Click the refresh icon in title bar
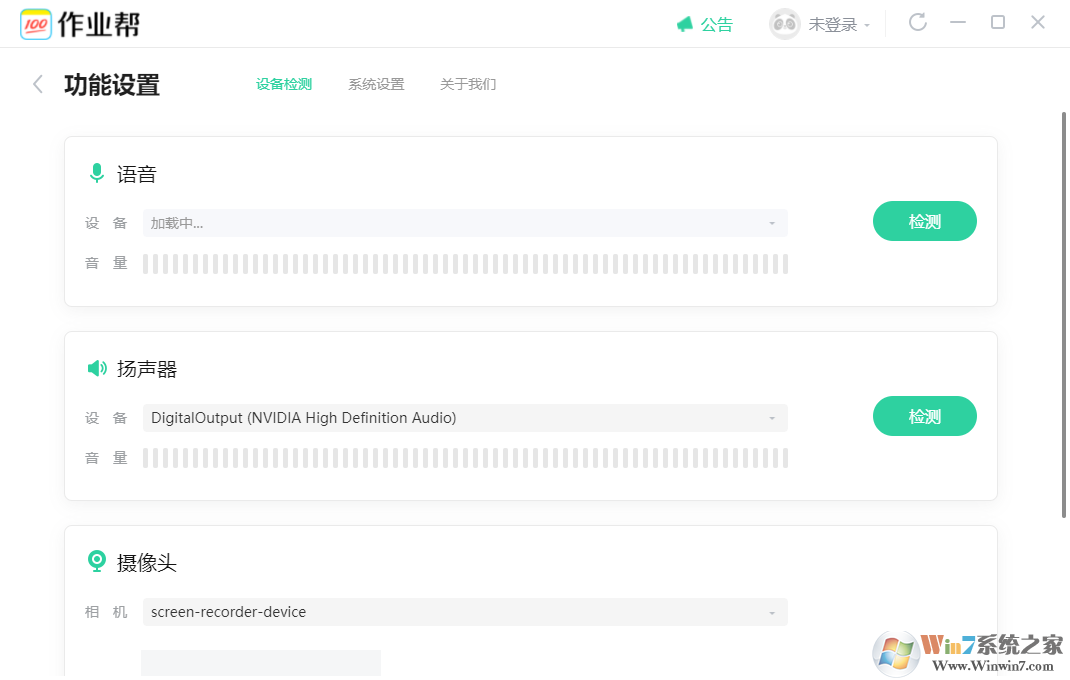This screenshot has height=680, width=1070. tap(918, 23)
